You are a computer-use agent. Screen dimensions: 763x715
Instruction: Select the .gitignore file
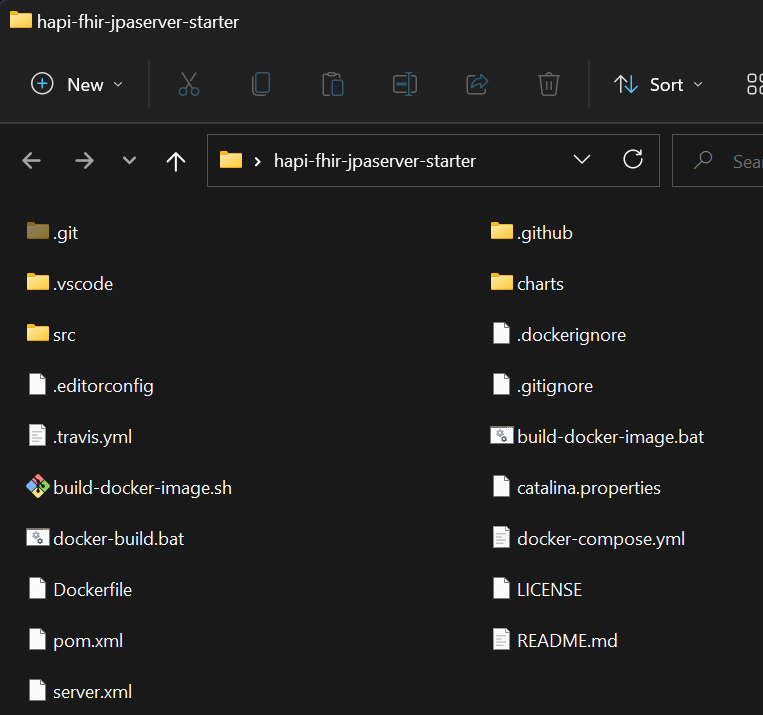click(542, 386)
